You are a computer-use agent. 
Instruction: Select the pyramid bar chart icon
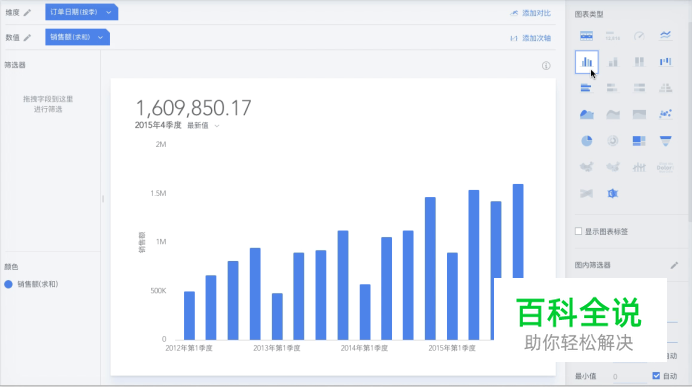(x=666, y=88)
